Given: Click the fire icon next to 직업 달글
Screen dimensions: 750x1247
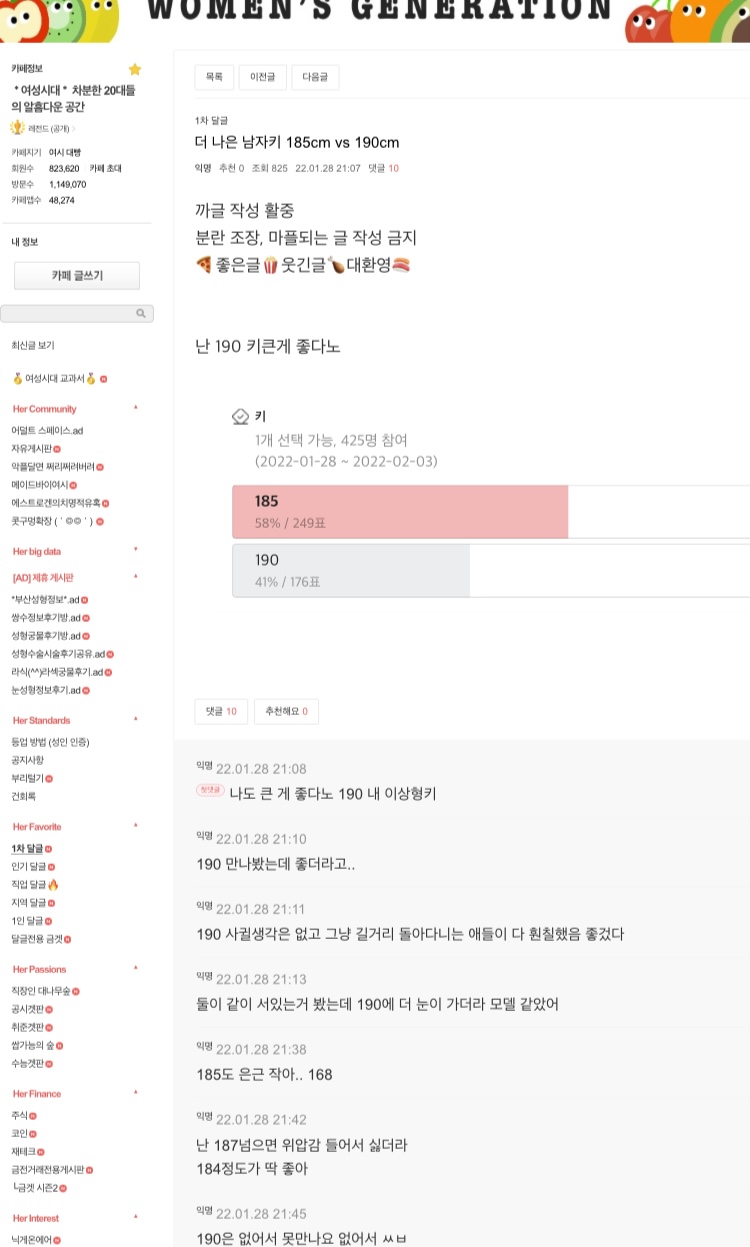Looking at the screenshot, I should click(53, 885).
